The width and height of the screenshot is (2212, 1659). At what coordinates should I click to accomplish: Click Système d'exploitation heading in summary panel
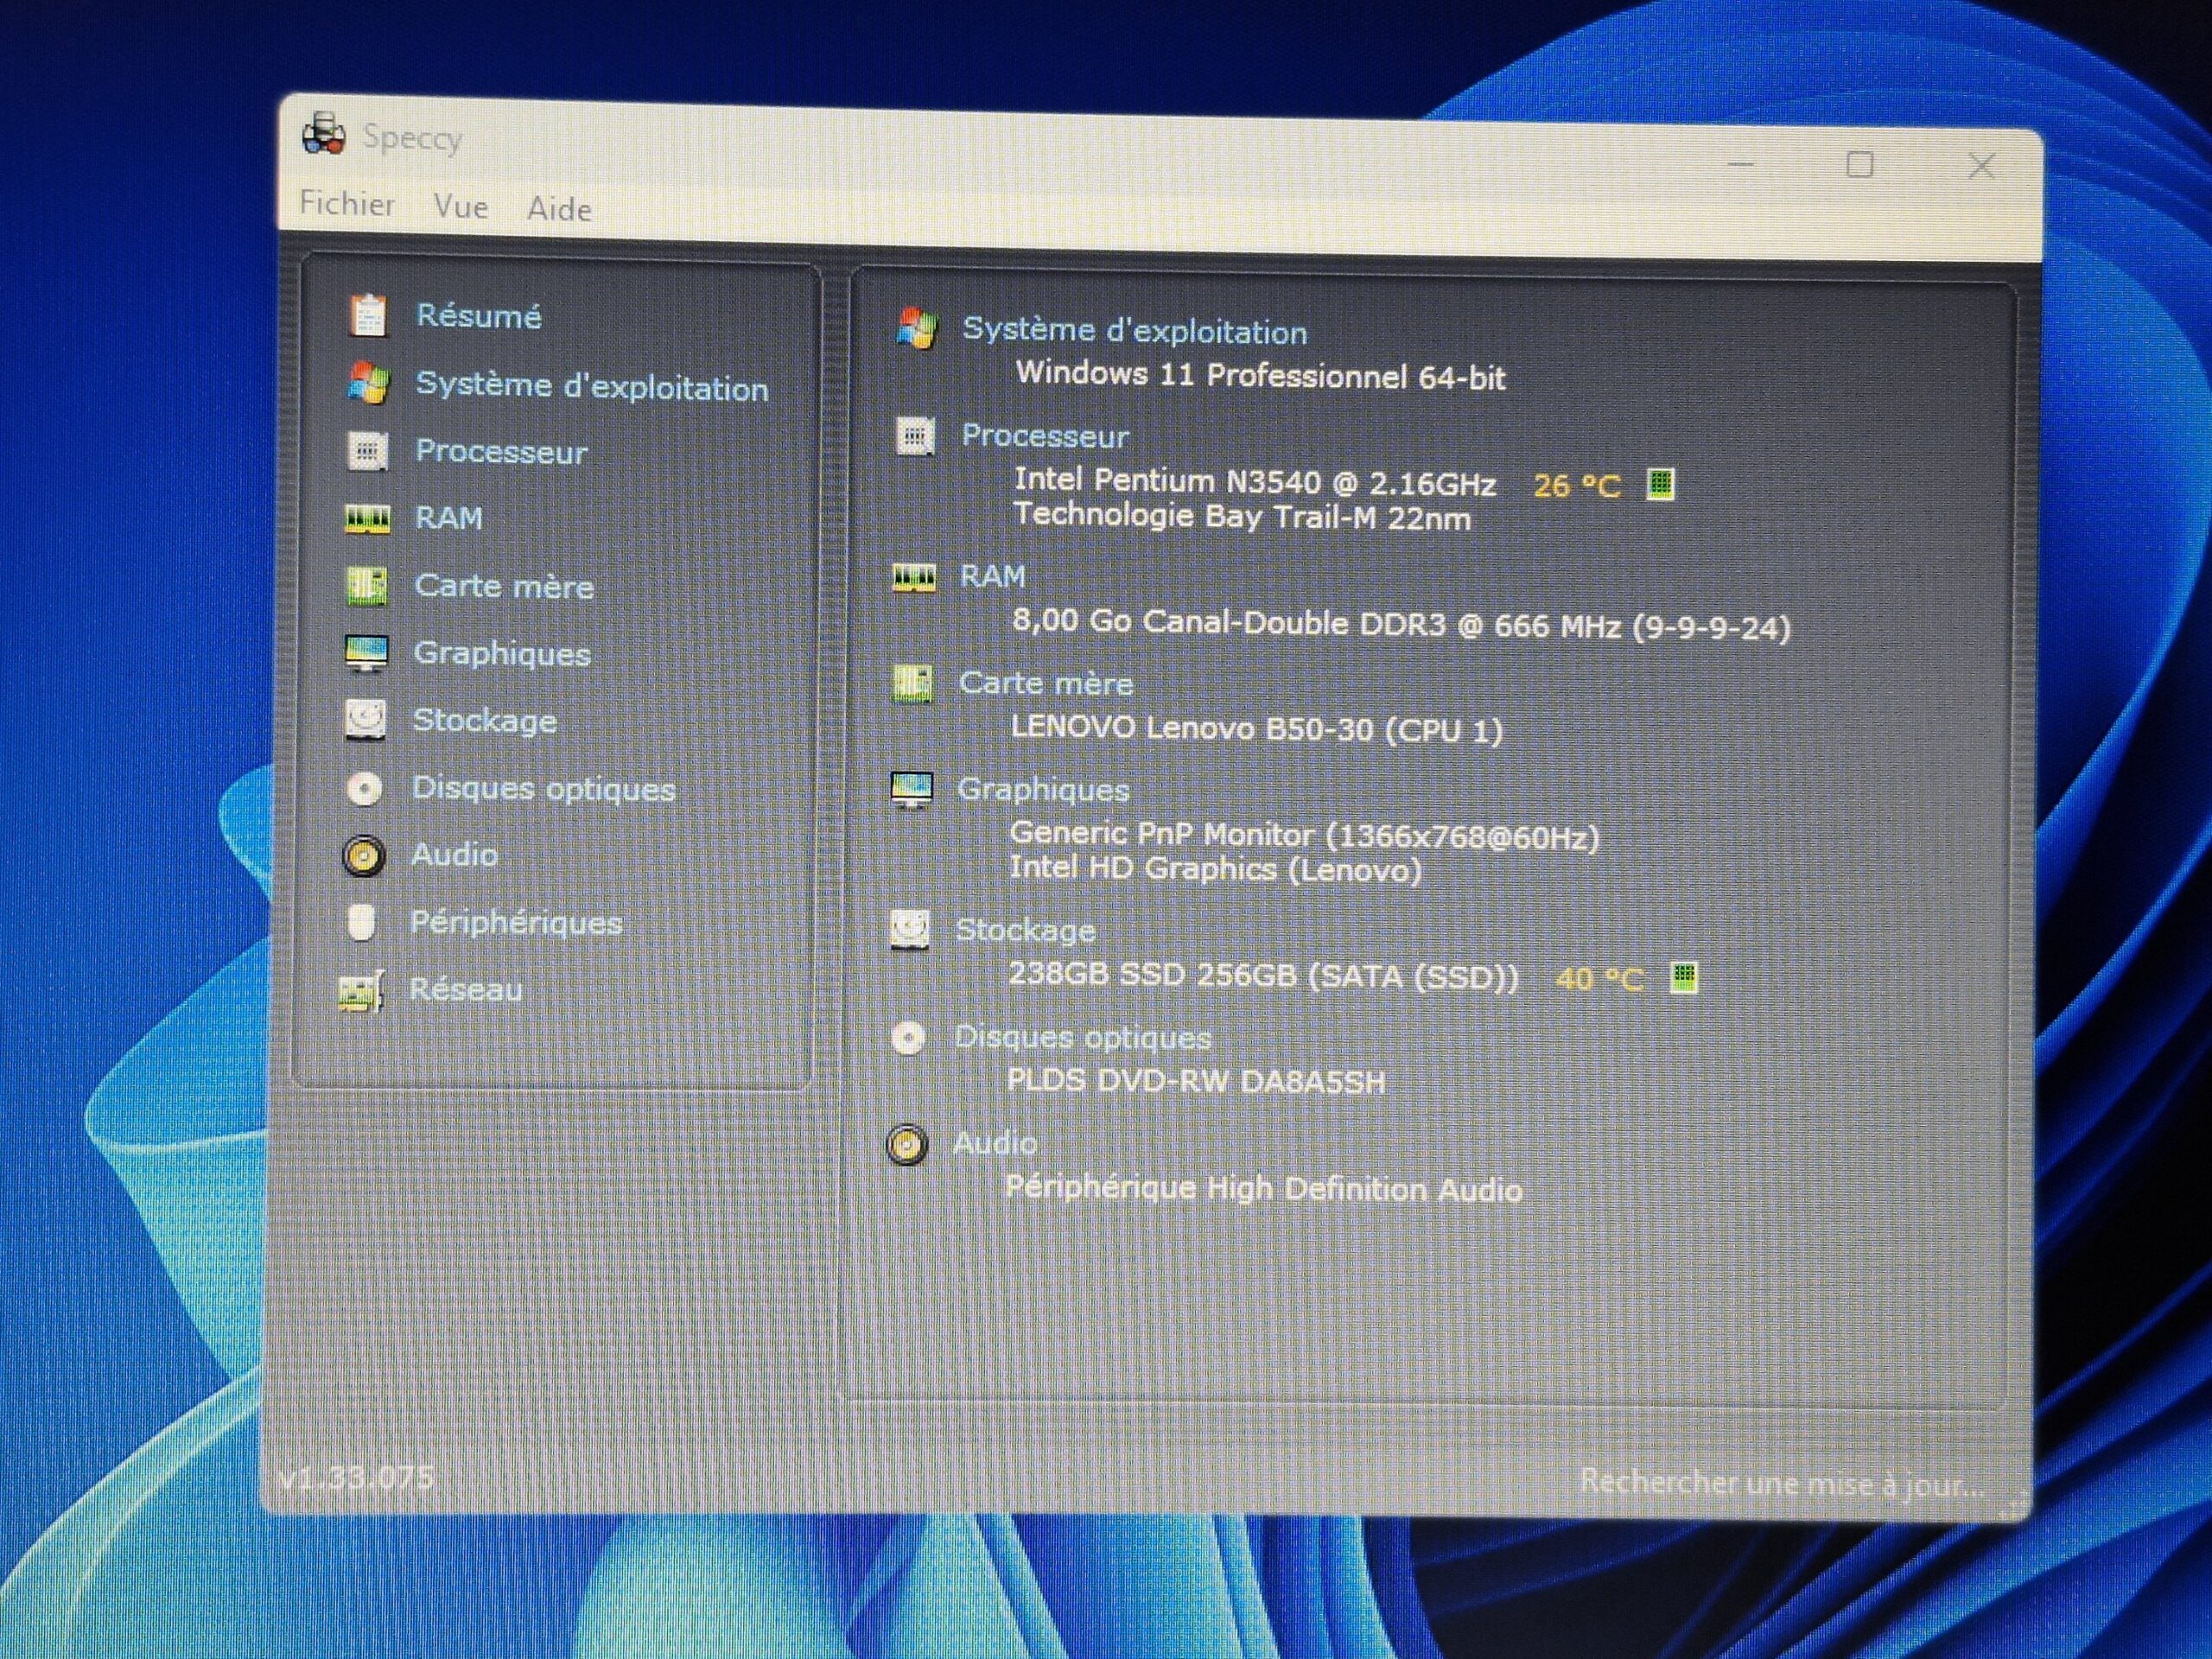click(1134, 331)
